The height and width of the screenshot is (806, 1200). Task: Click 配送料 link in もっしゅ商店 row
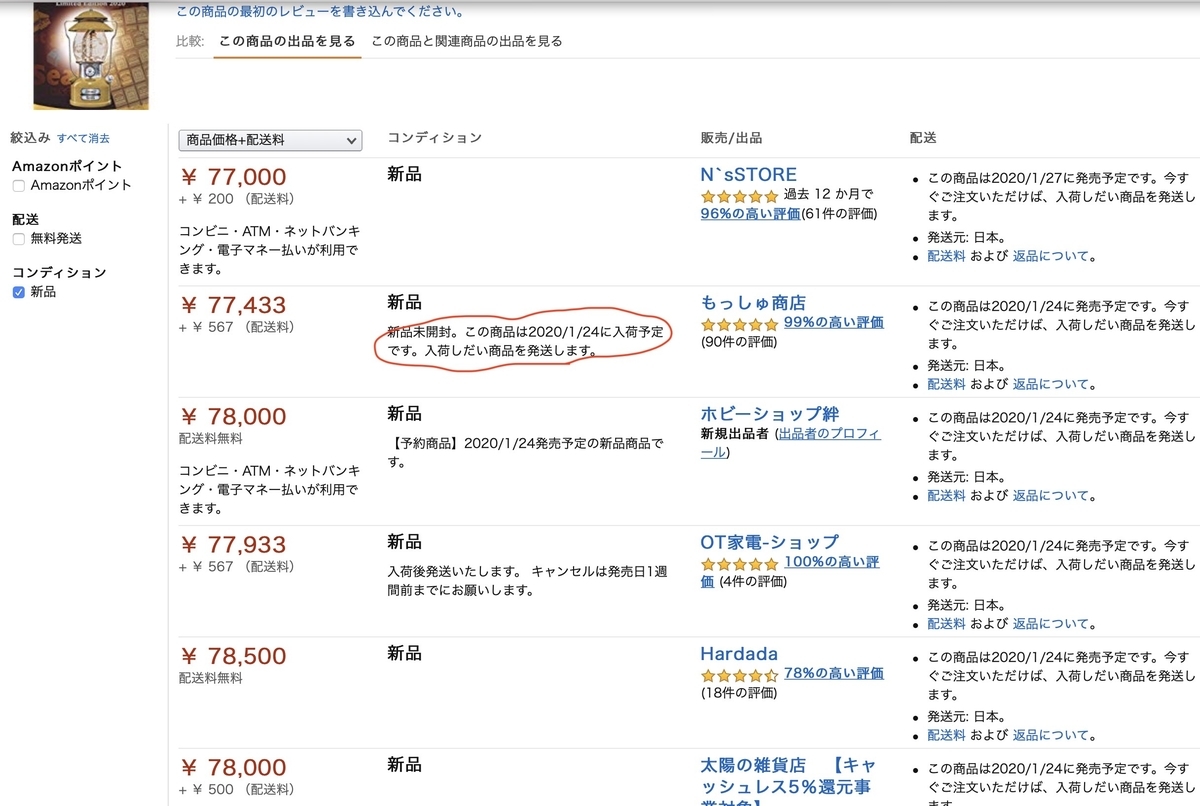pos(946,384)
